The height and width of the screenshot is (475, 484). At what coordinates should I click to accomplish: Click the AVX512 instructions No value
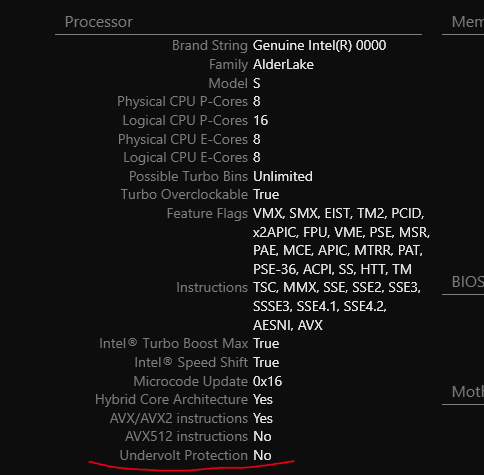(262, 436)
